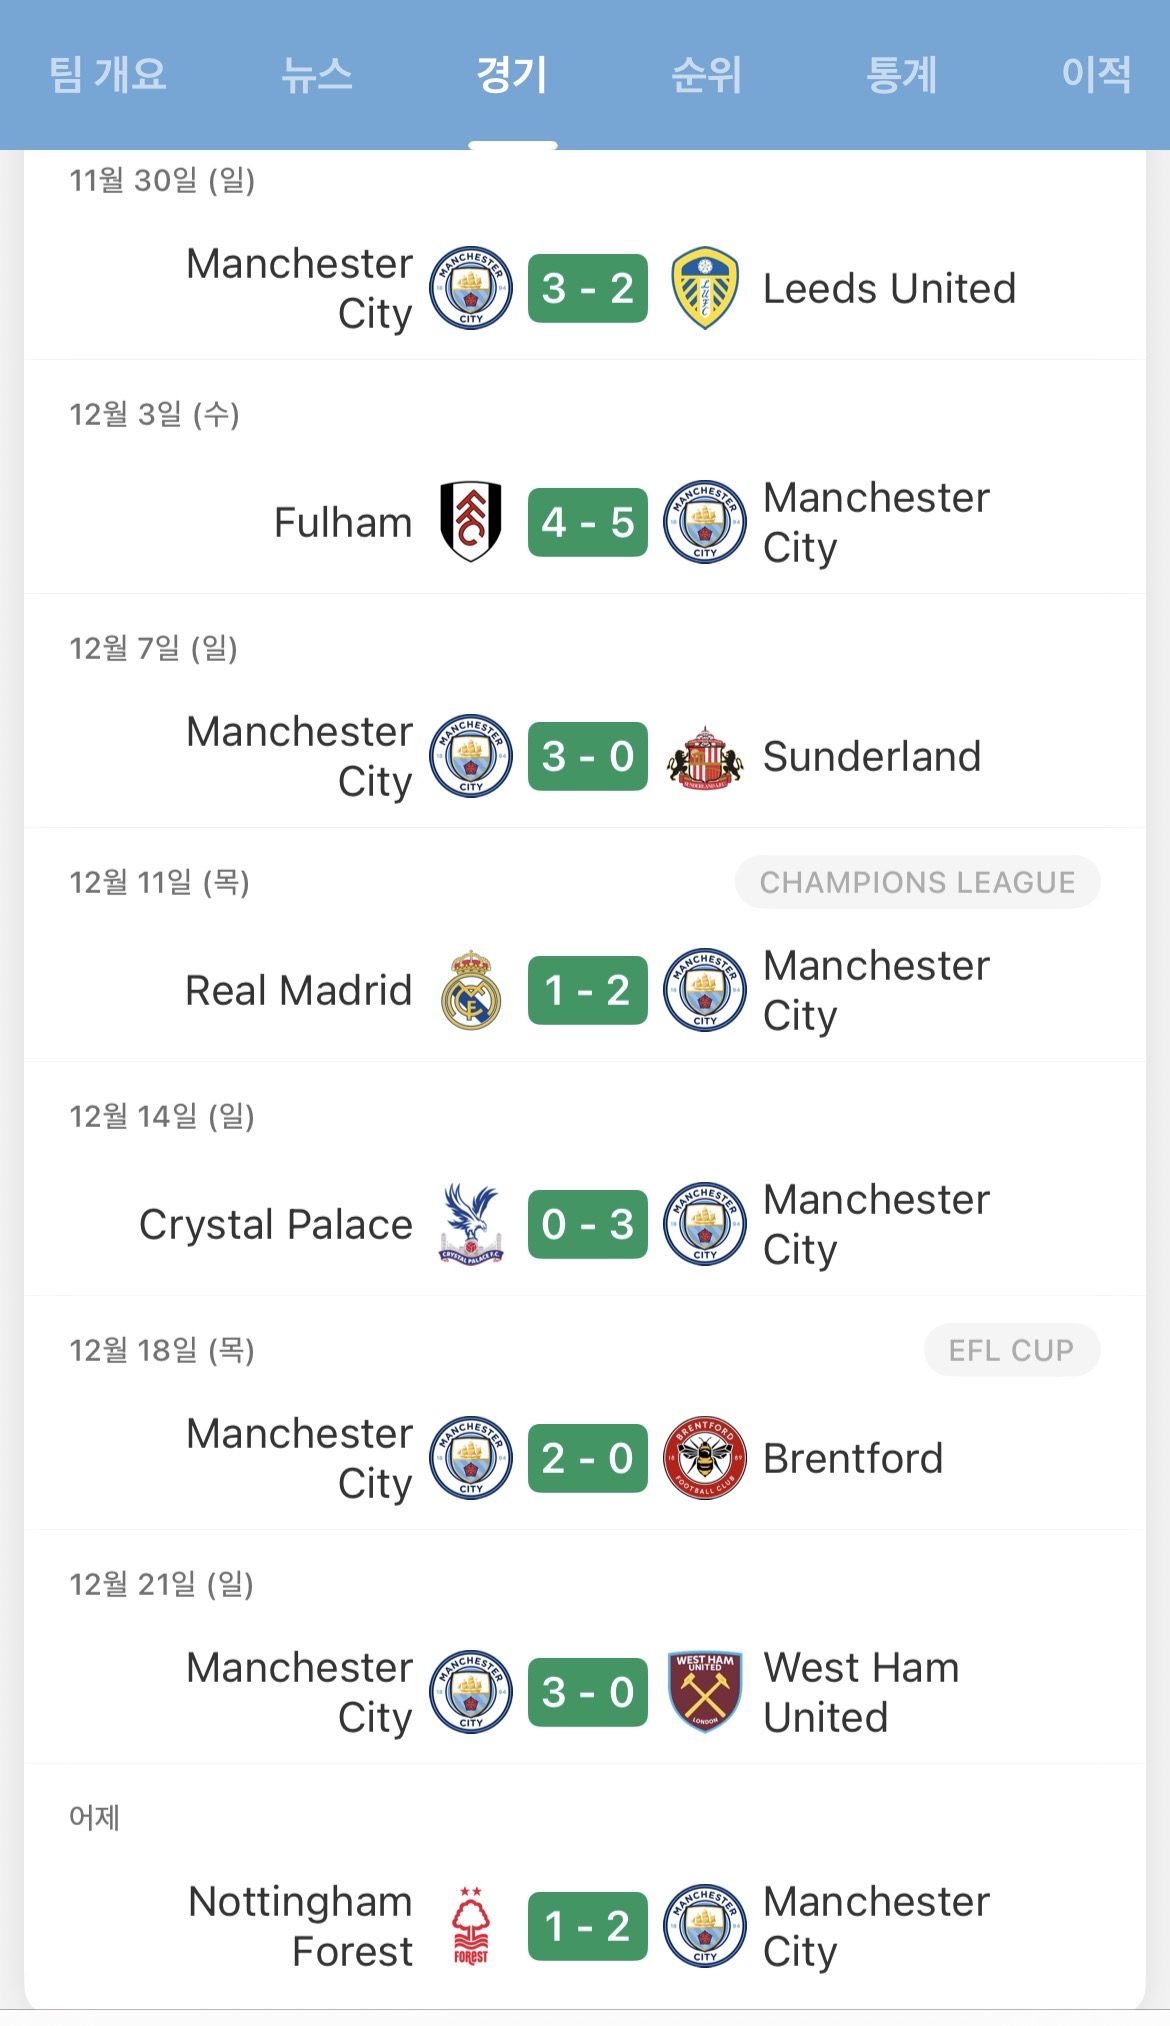Select the 순위 tab
The image size is (1170, 2026).
pos(706,75)
